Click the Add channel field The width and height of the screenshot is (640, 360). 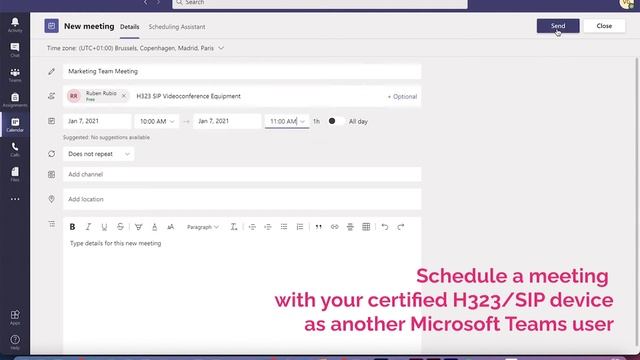(x=242, y=174)
